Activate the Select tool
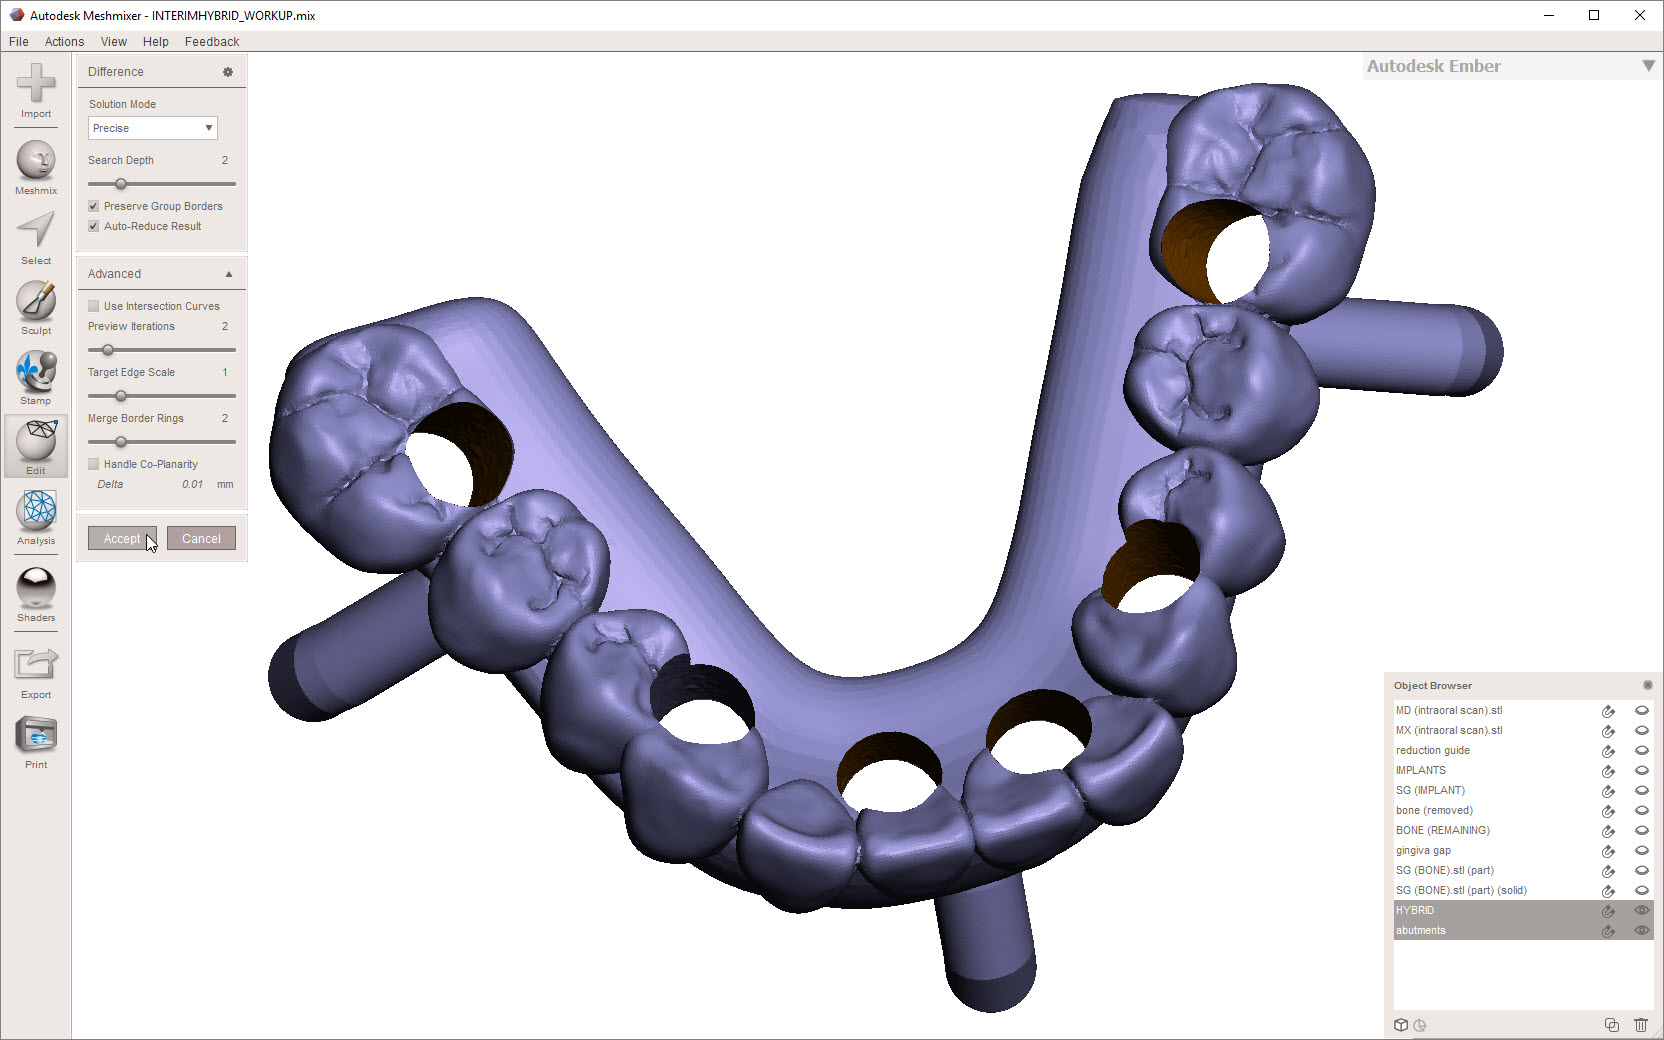 pos(36,238)
